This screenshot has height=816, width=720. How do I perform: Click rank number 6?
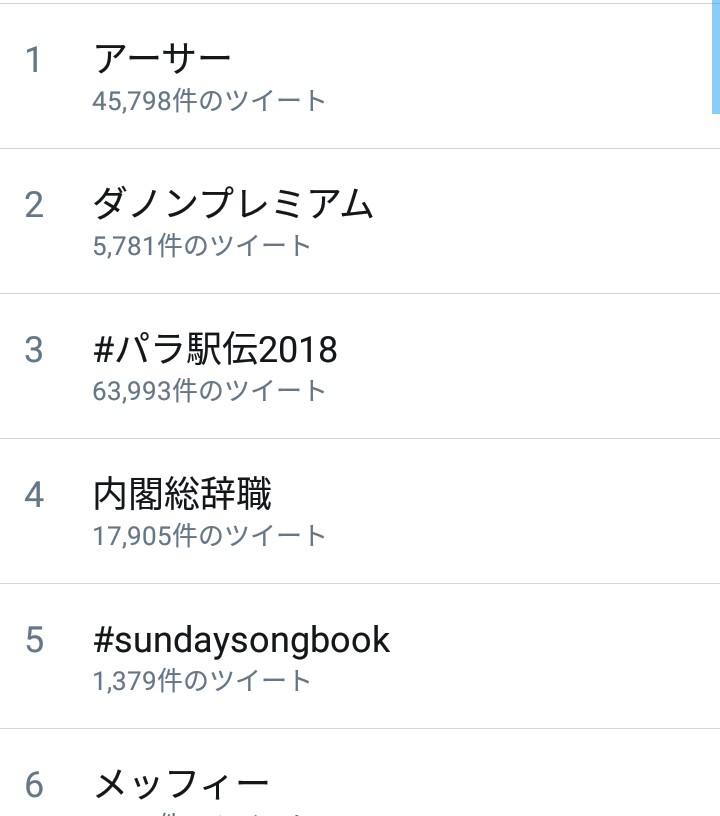point(34,785)
